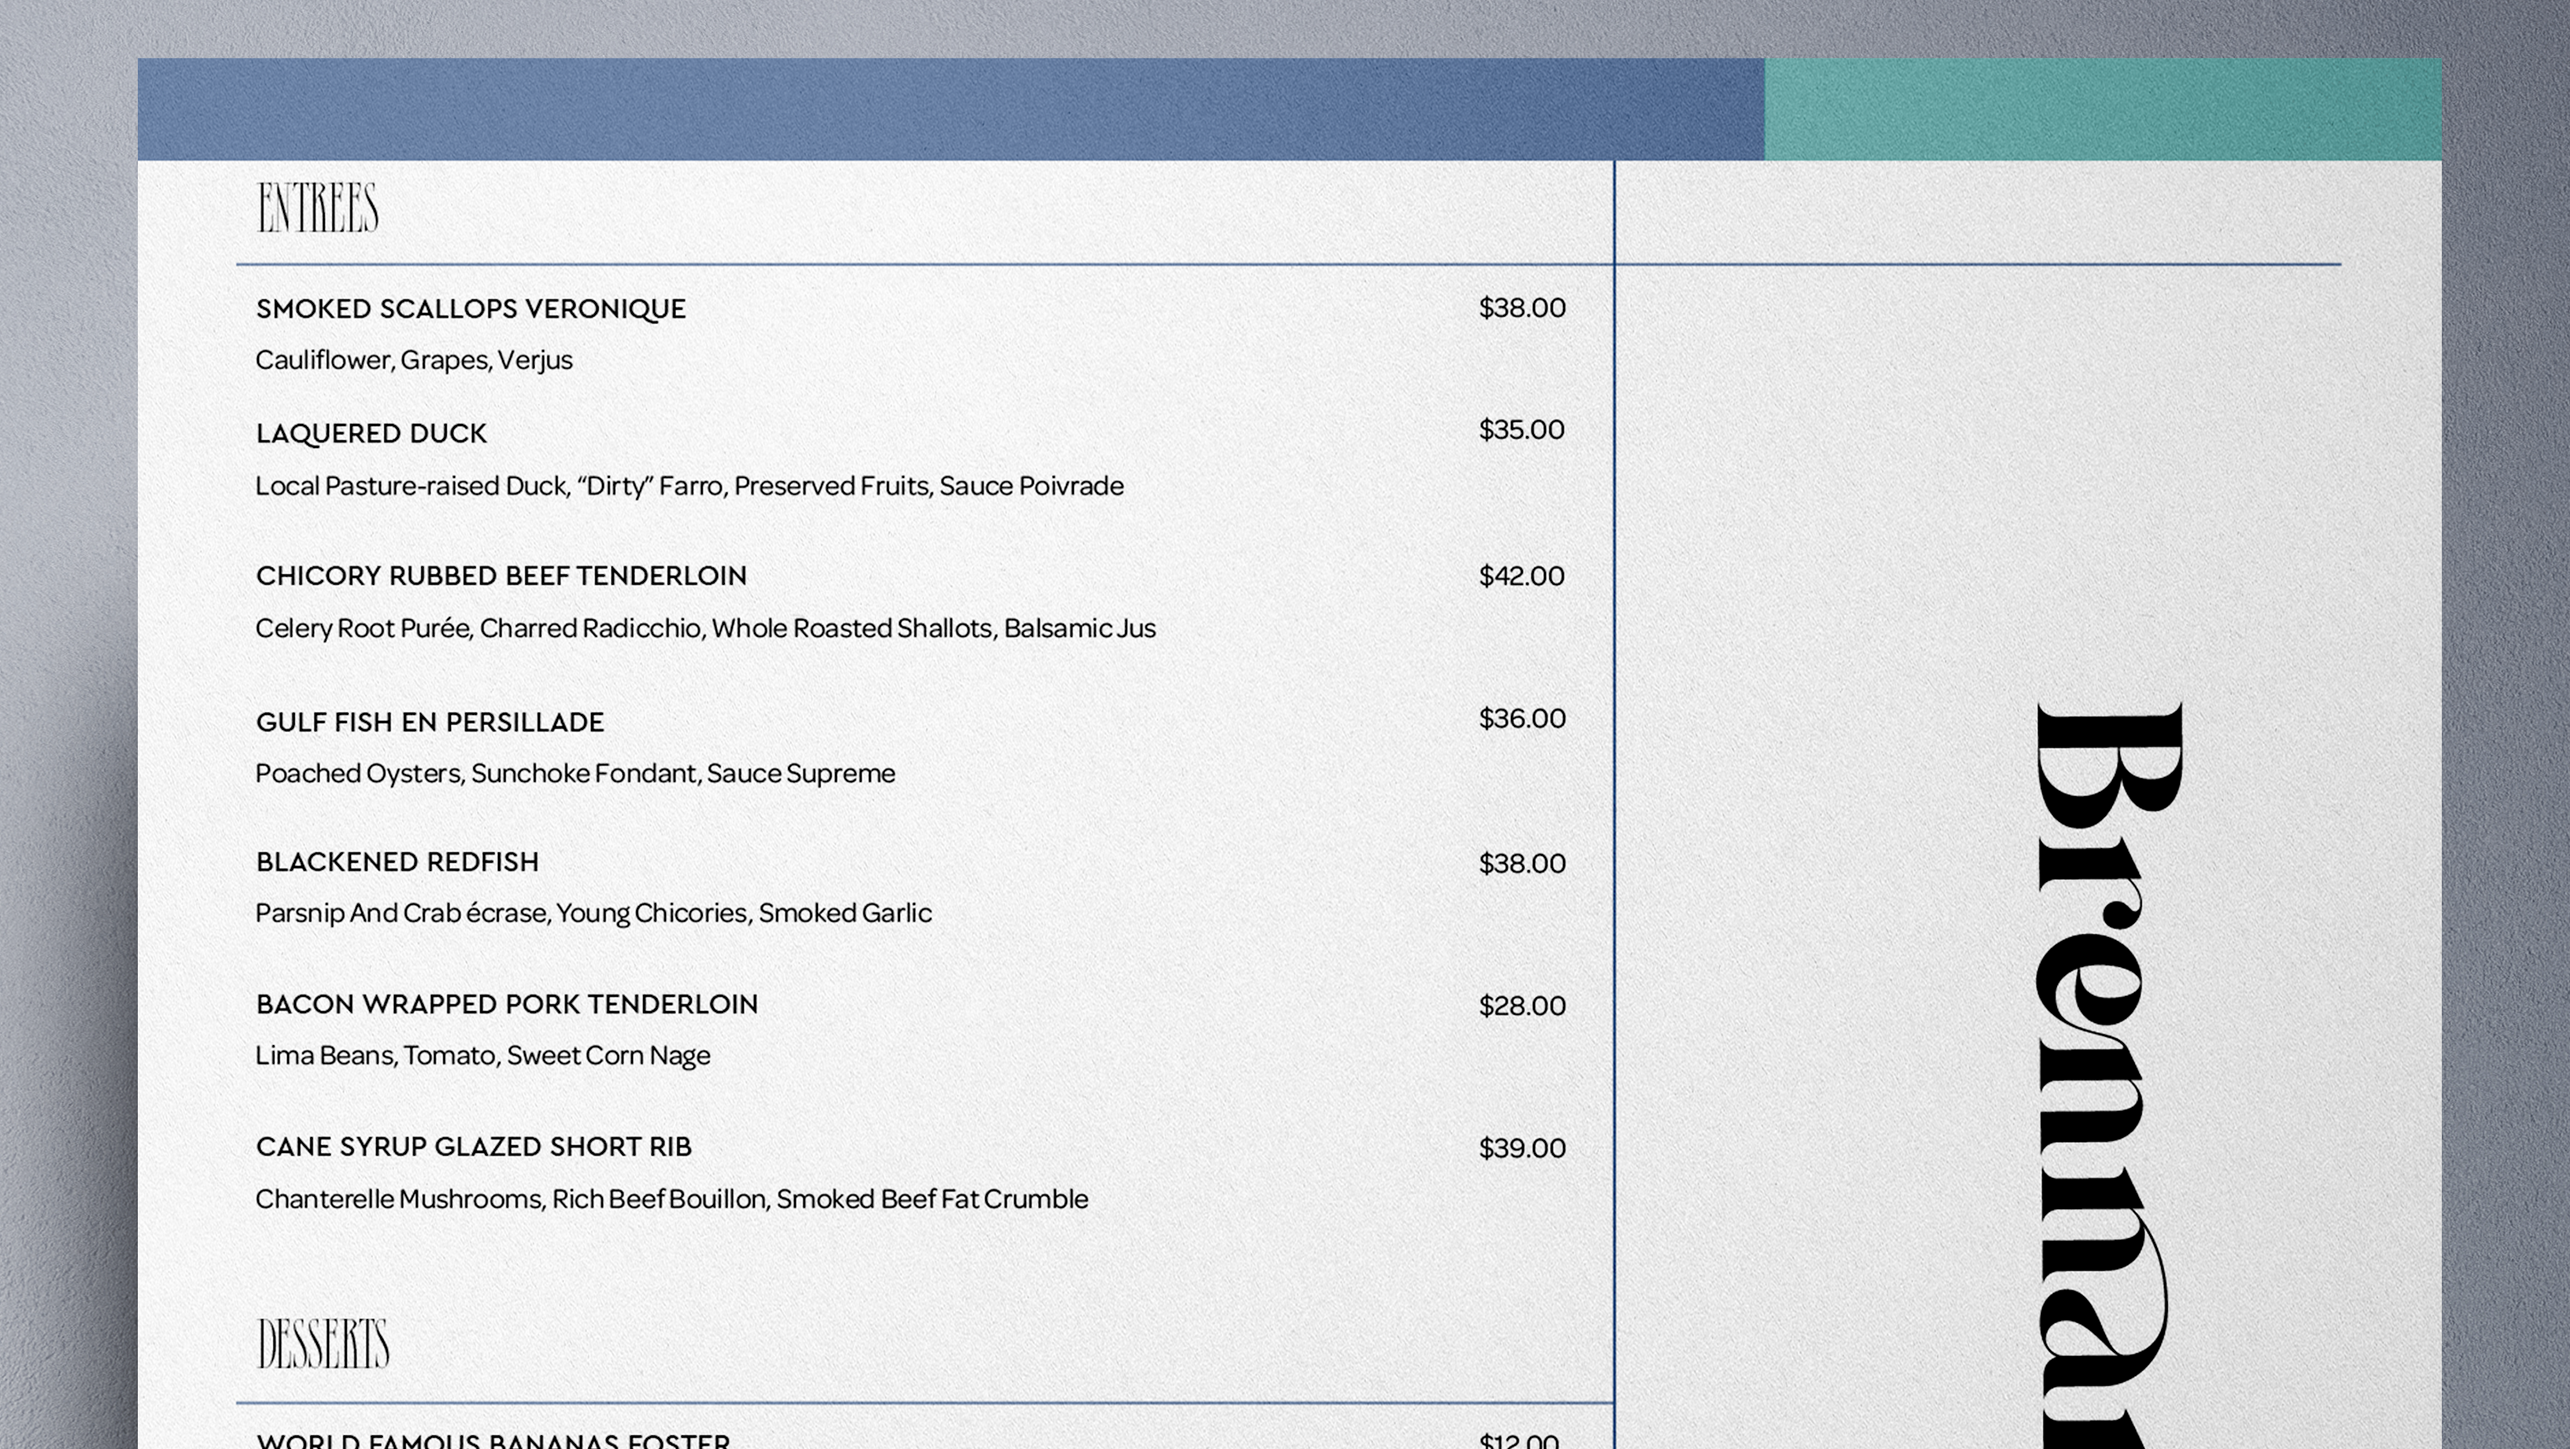
Task: Click the $35.00 price
Action: click(x=1521, y=430)
